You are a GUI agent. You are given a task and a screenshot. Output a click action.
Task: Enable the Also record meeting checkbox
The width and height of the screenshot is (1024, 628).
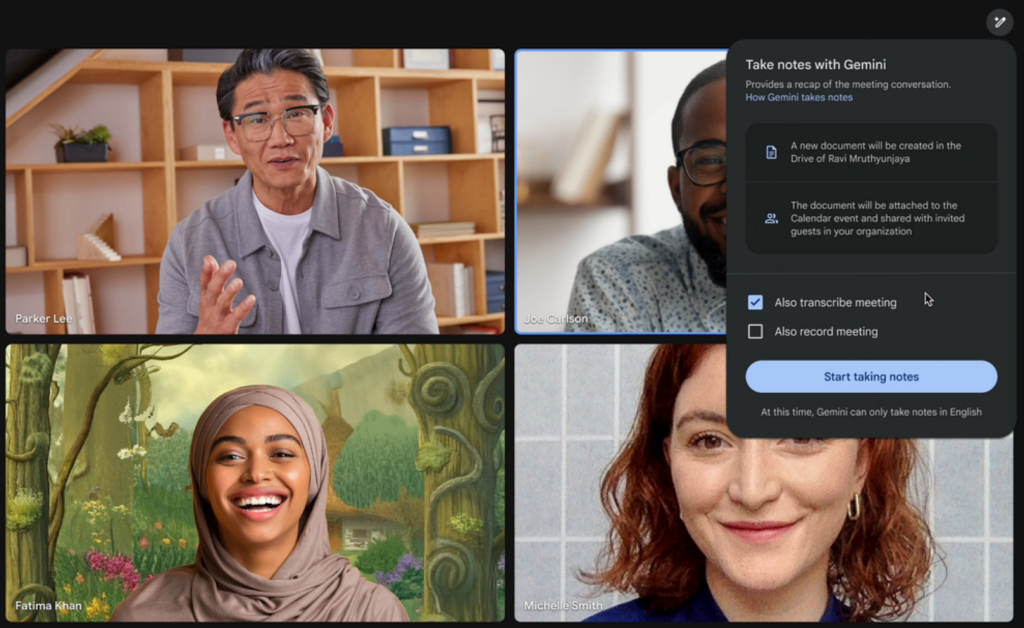(755, 331)
